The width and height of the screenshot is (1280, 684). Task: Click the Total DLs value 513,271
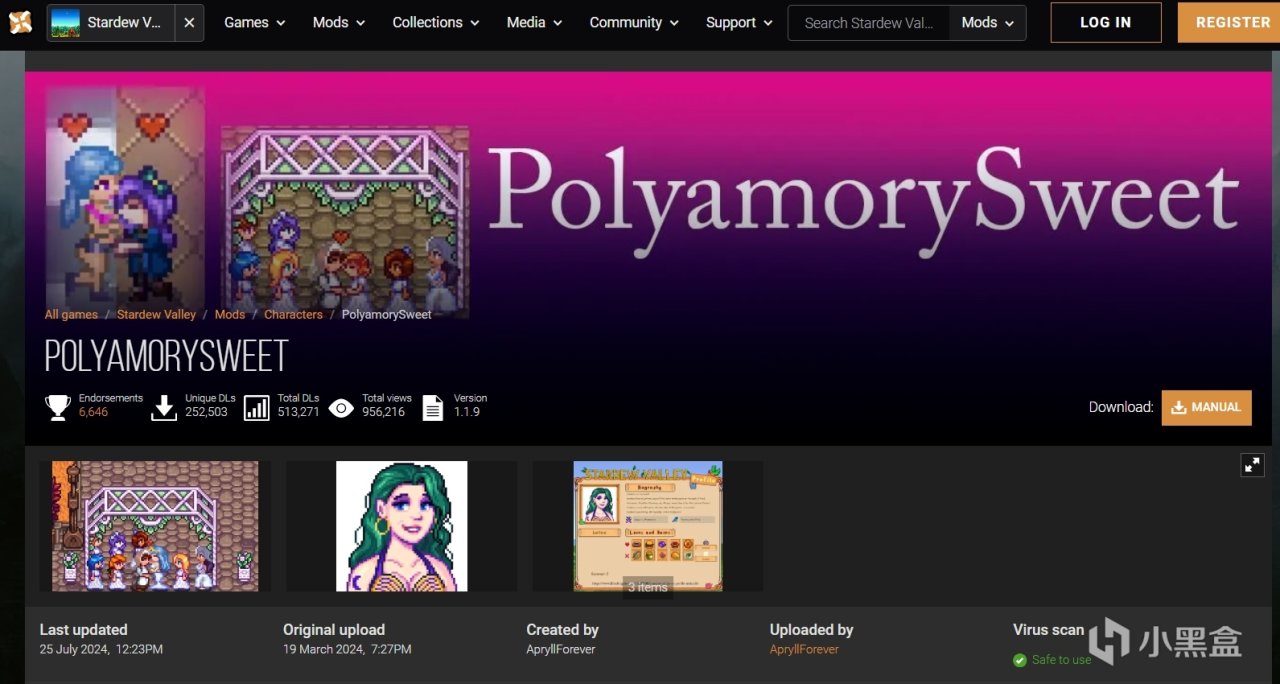[x=298, y=412]
